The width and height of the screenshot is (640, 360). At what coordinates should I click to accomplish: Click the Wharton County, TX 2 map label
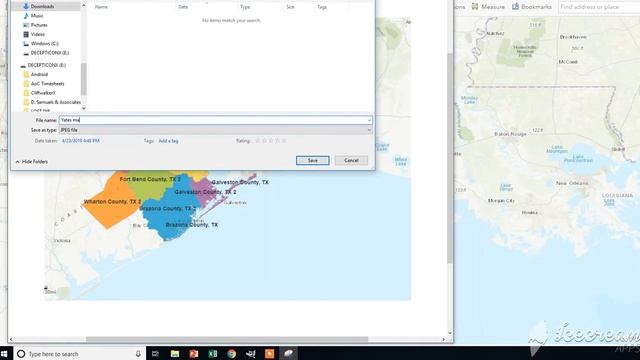pos(113,202)
